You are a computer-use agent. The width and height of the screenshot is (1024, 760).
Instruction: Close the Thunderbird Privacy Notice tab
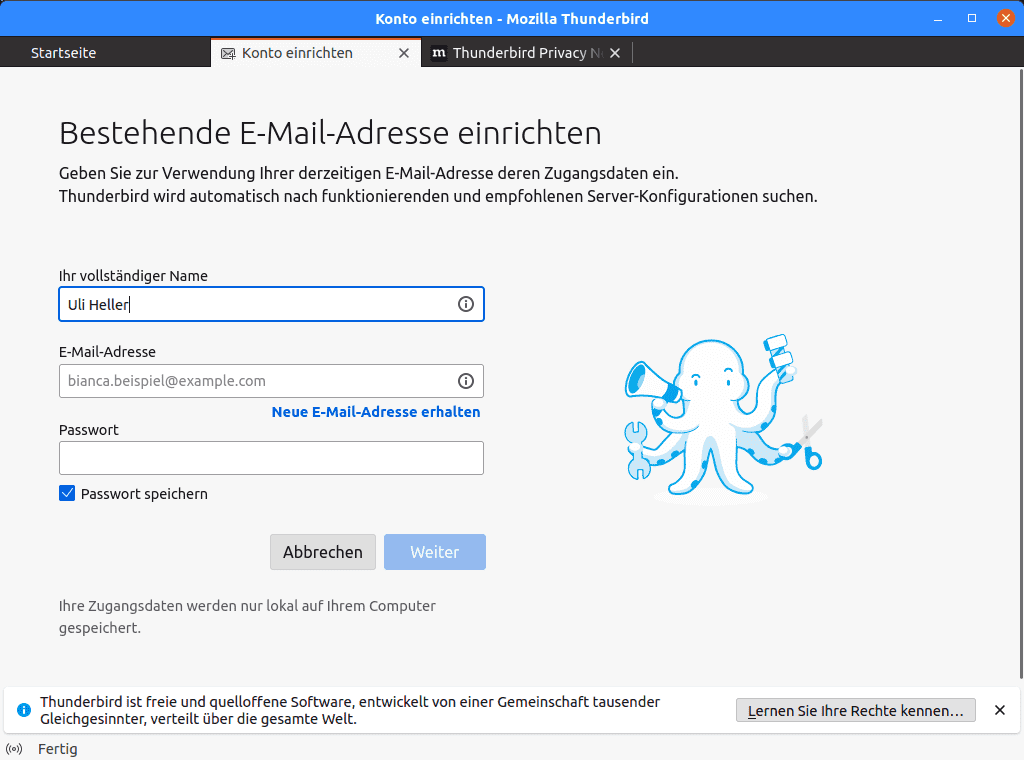coord(615,53)
